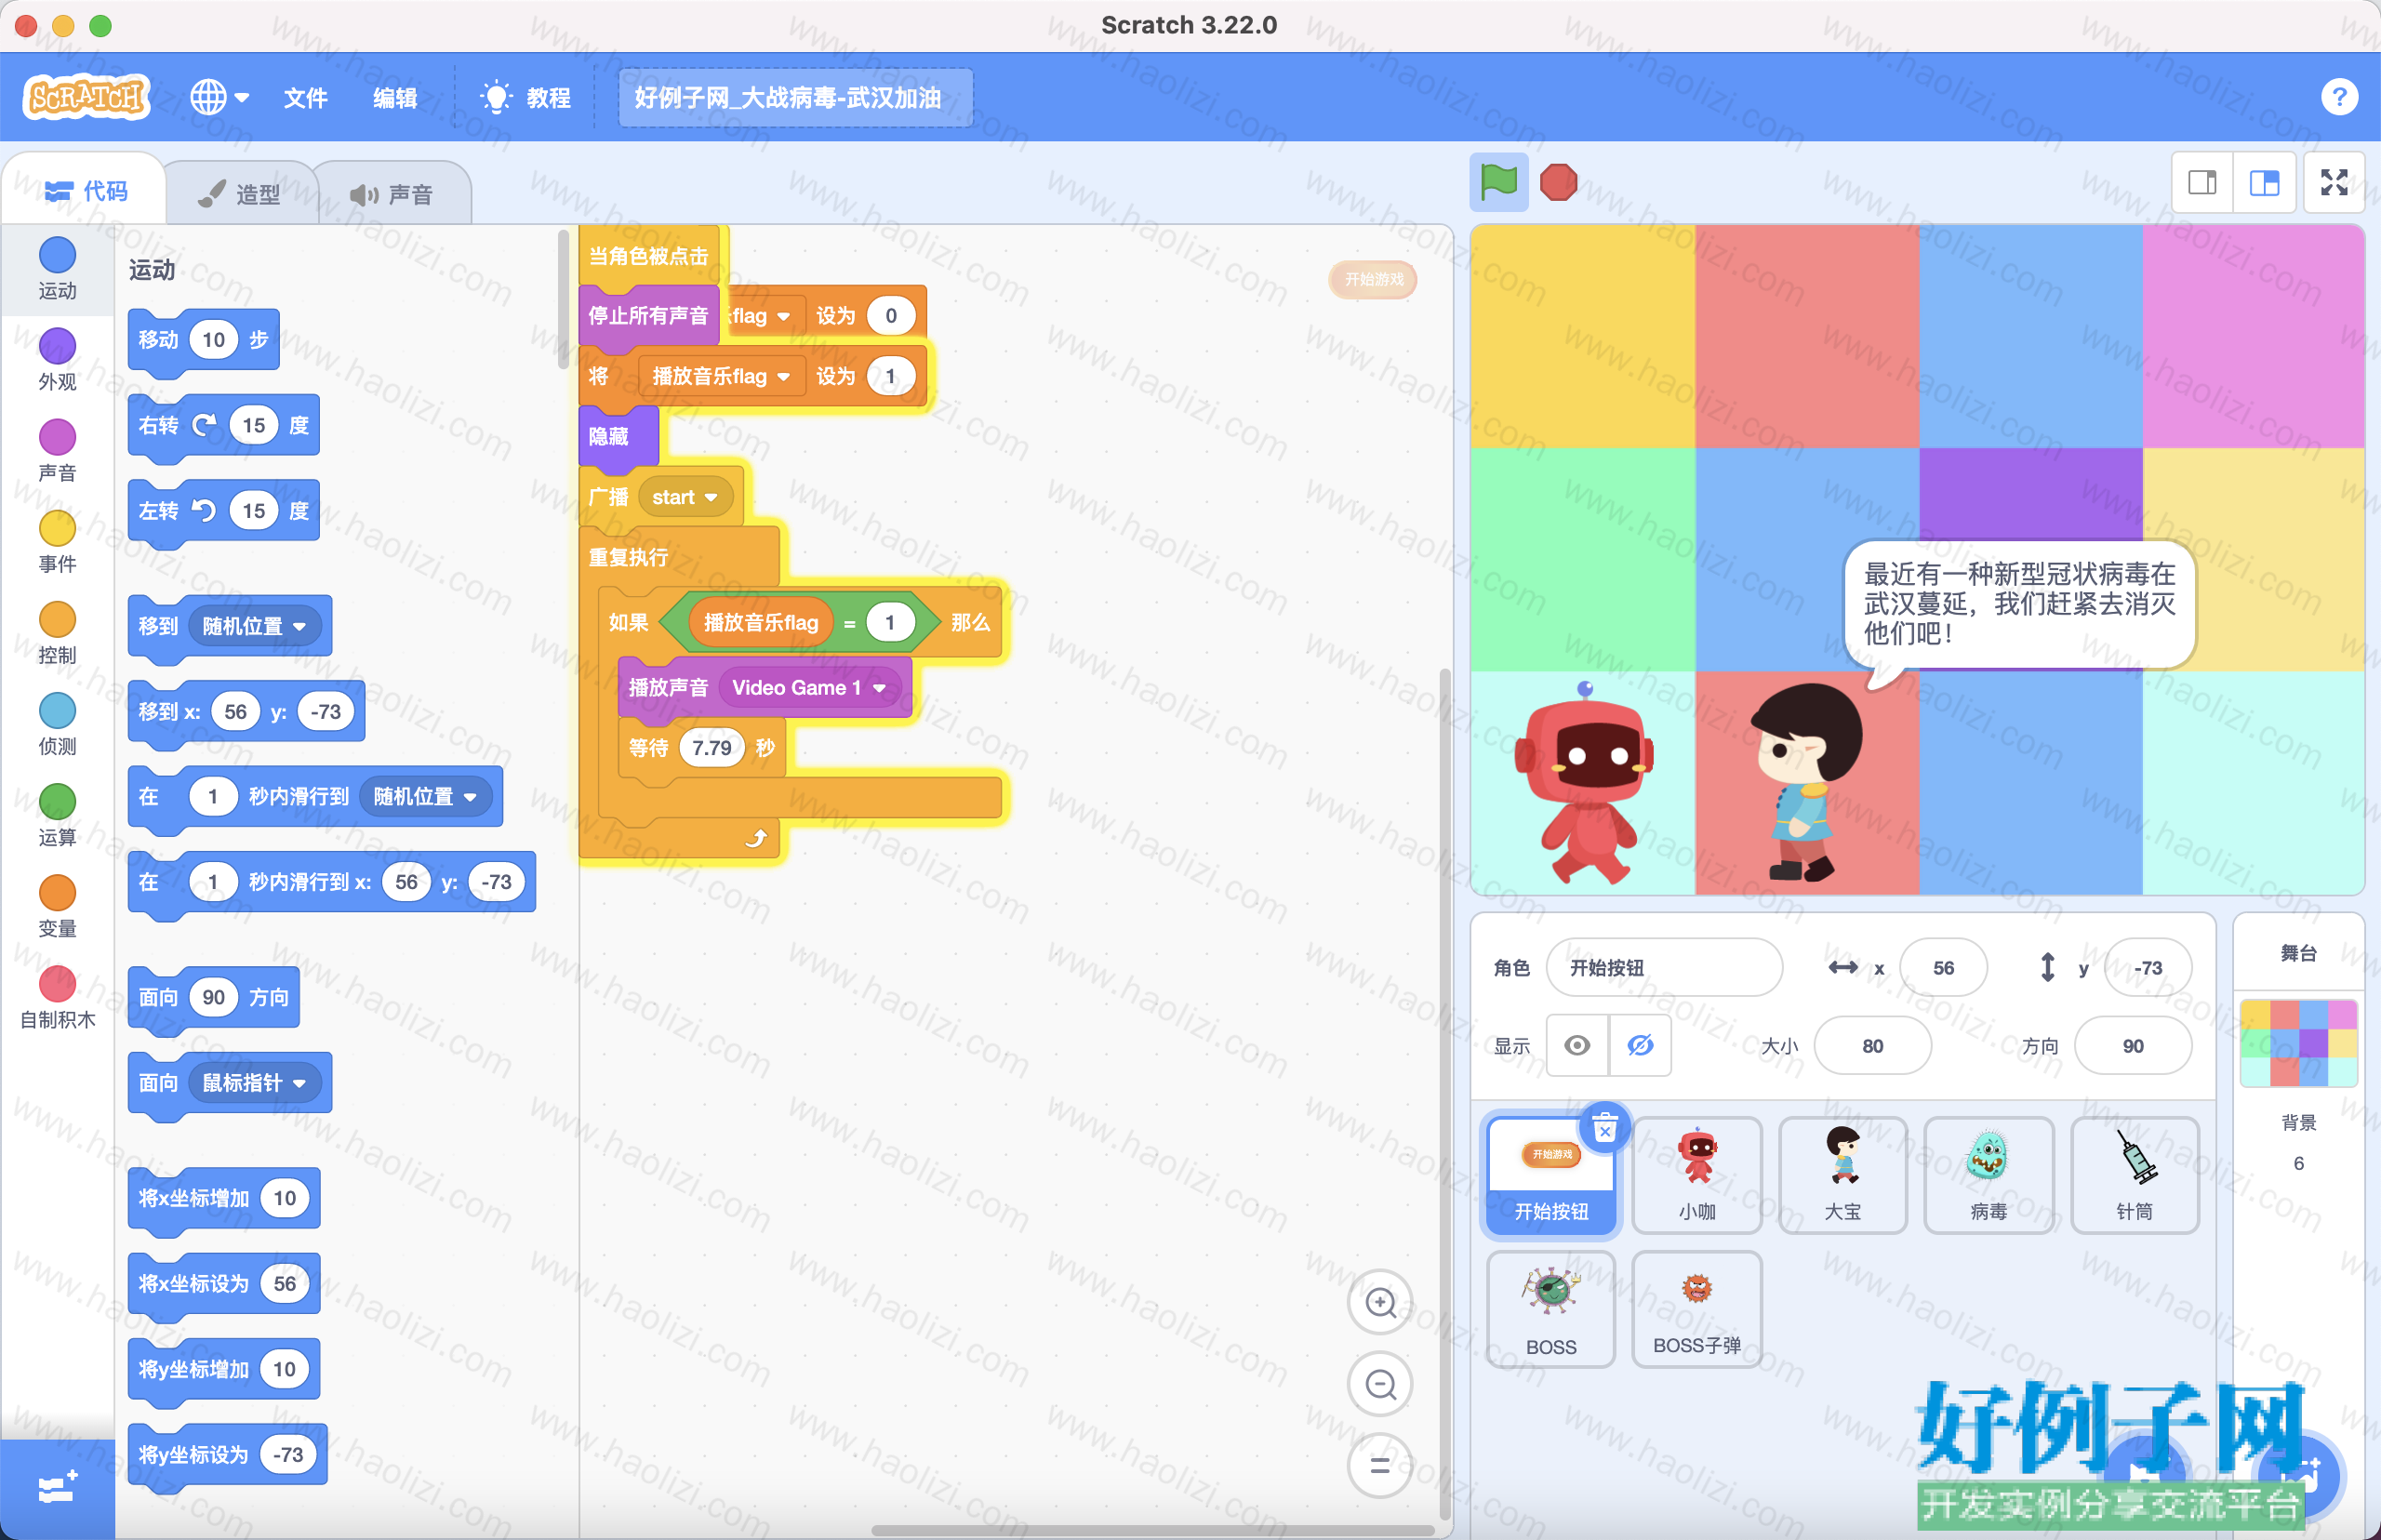Select the 声音 block category circle
2381x1540 pixels.
[57, 437]
